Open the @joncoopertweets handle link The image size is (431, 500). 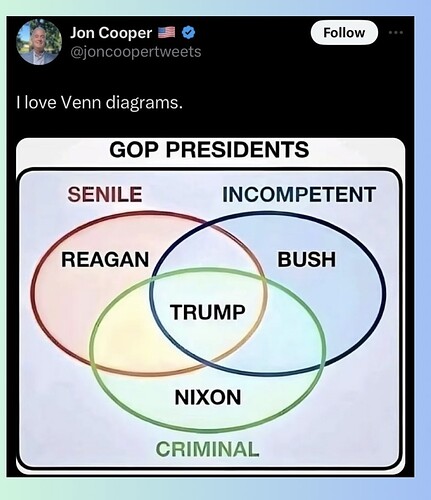[x=135, y=52]
